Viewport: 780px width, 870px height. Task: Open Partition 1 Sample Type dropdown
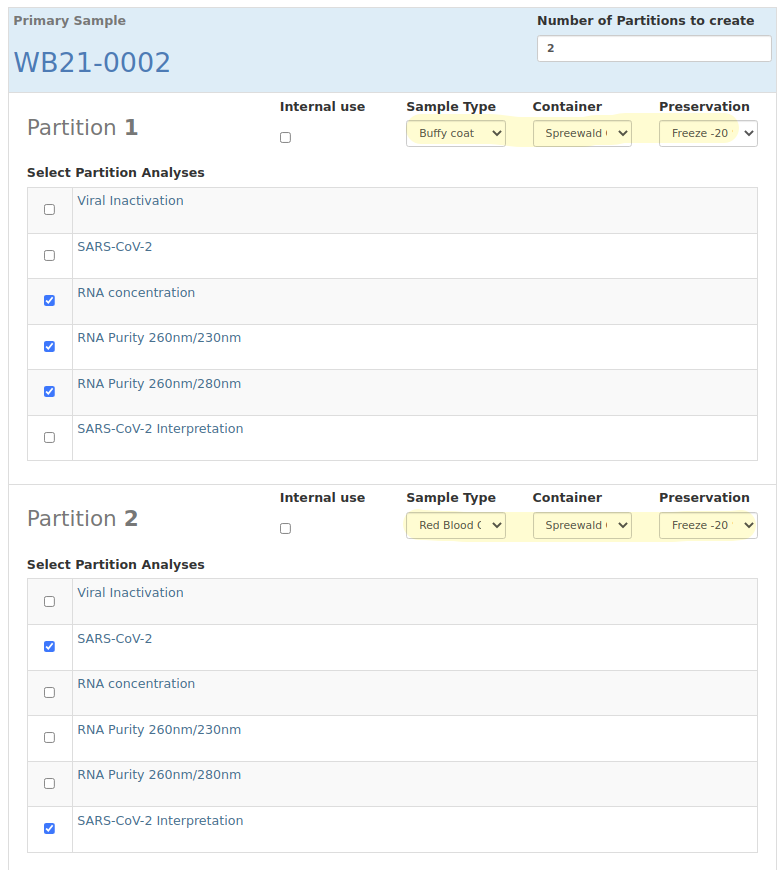click(x=455, y=133)
